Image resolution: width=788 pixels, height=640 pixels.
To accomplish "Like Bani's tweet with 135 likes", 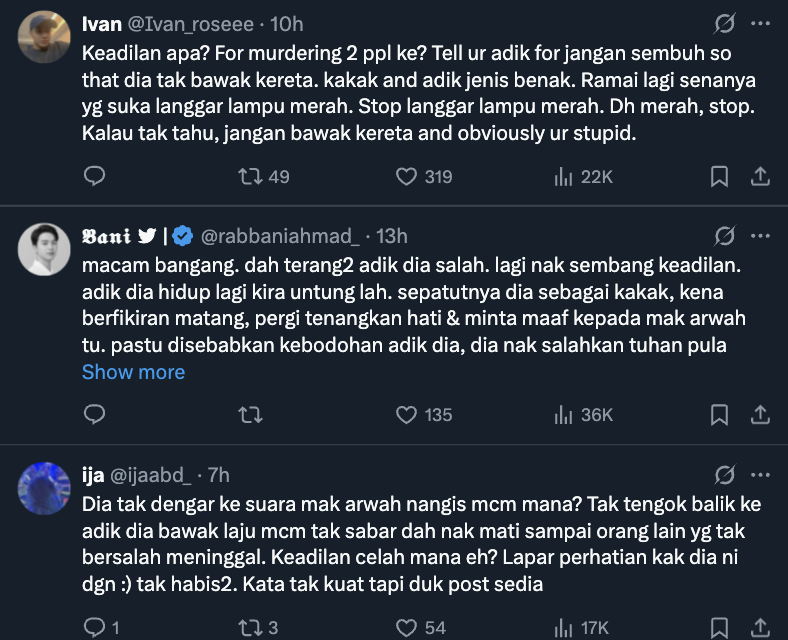I will [424, 415].
